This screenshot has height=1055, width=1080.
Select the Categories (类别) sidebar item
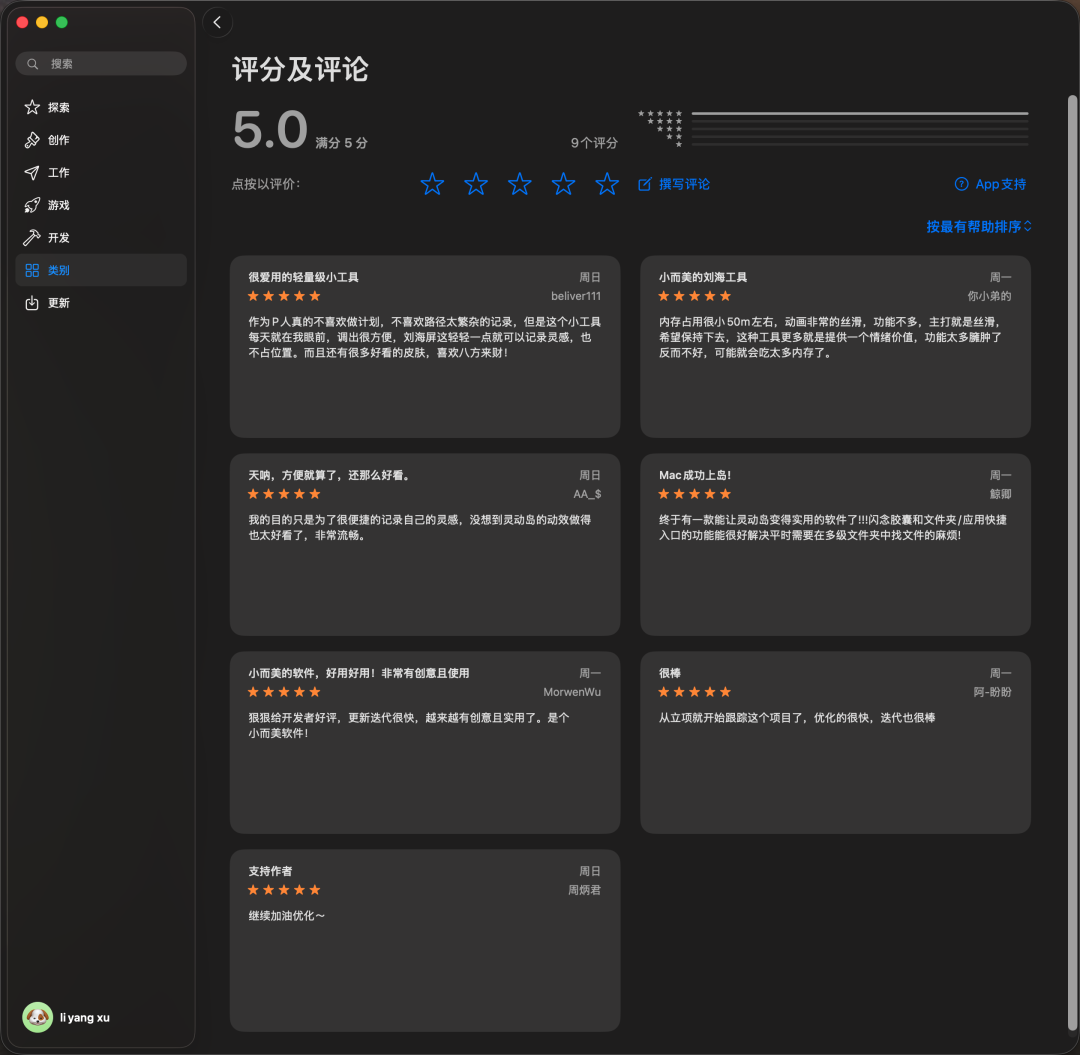pos(101,270)
